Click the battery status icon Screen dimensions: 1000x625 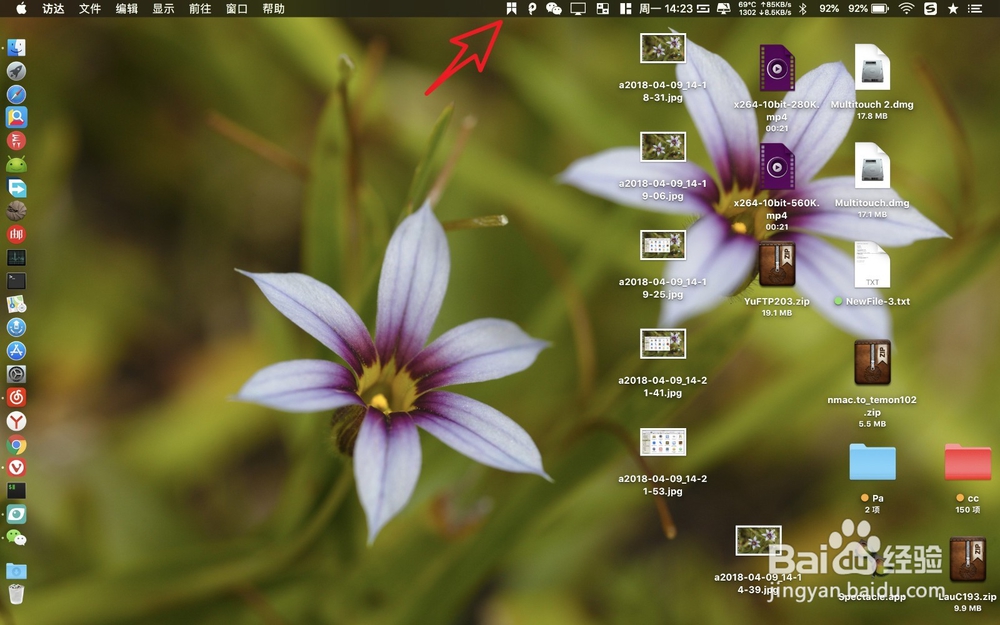click(880, 8)
